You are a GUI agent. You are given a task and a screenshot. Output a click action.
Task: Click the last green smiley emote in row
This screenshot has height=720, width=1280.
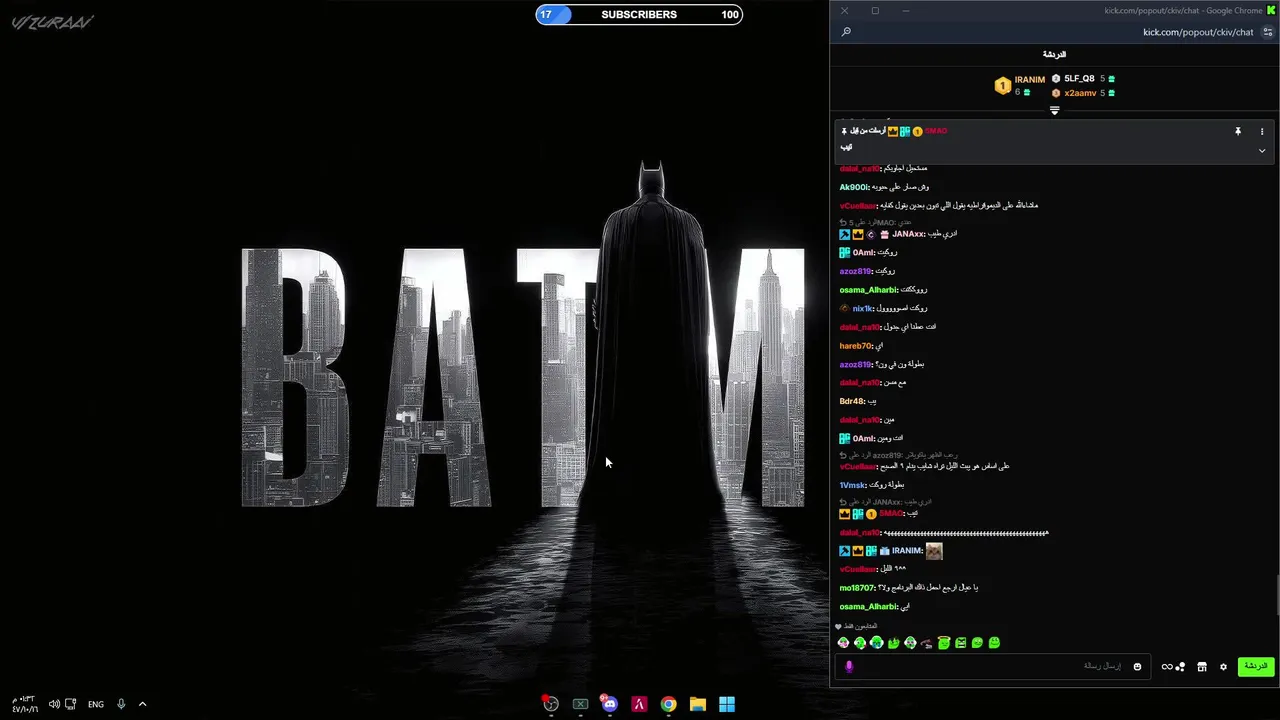(994, 643)
